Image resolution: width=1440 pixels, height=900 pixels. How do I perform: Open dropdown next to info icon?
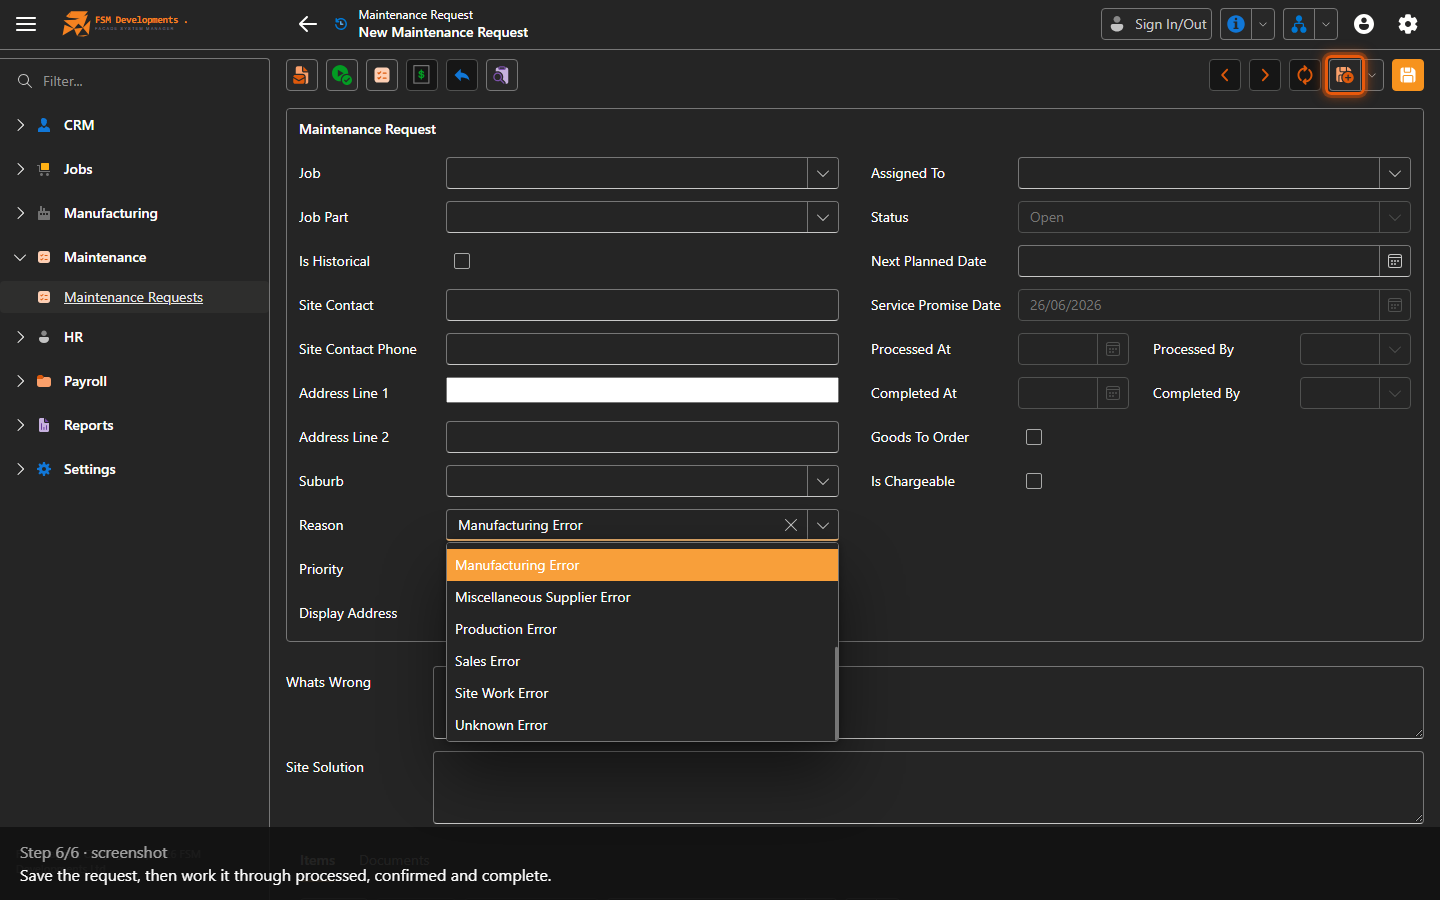tap(1264, 24)
